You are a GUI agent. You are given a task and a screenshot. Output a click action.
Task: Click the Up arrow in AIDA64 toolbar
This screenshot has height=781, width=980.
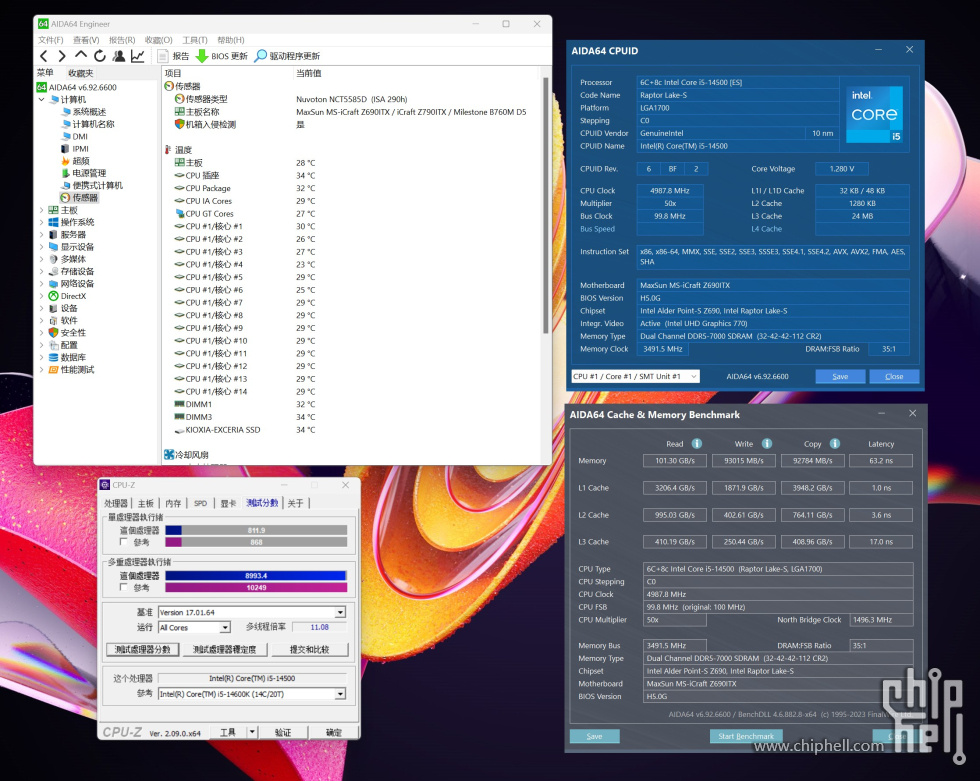coord(81,56)
